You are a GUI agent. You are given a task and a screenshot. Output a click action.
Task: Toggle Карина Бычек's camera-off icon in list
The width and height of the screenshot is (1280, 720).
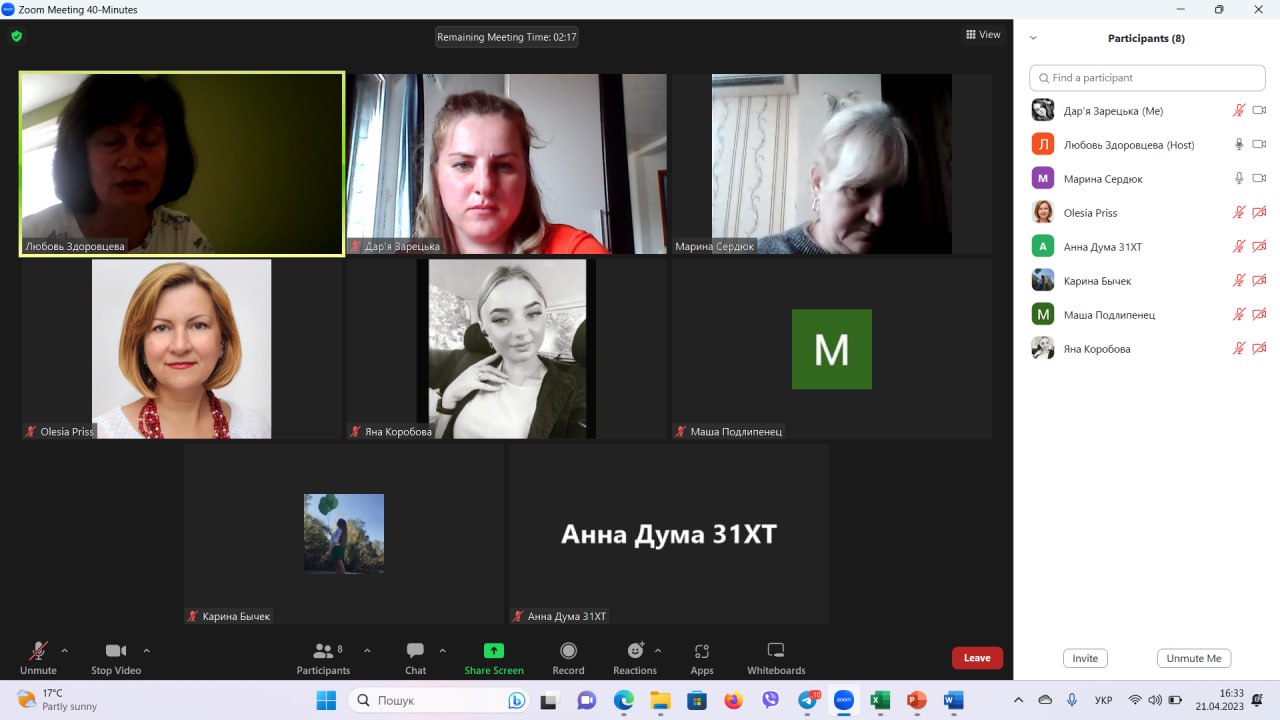coord(1259,281)
